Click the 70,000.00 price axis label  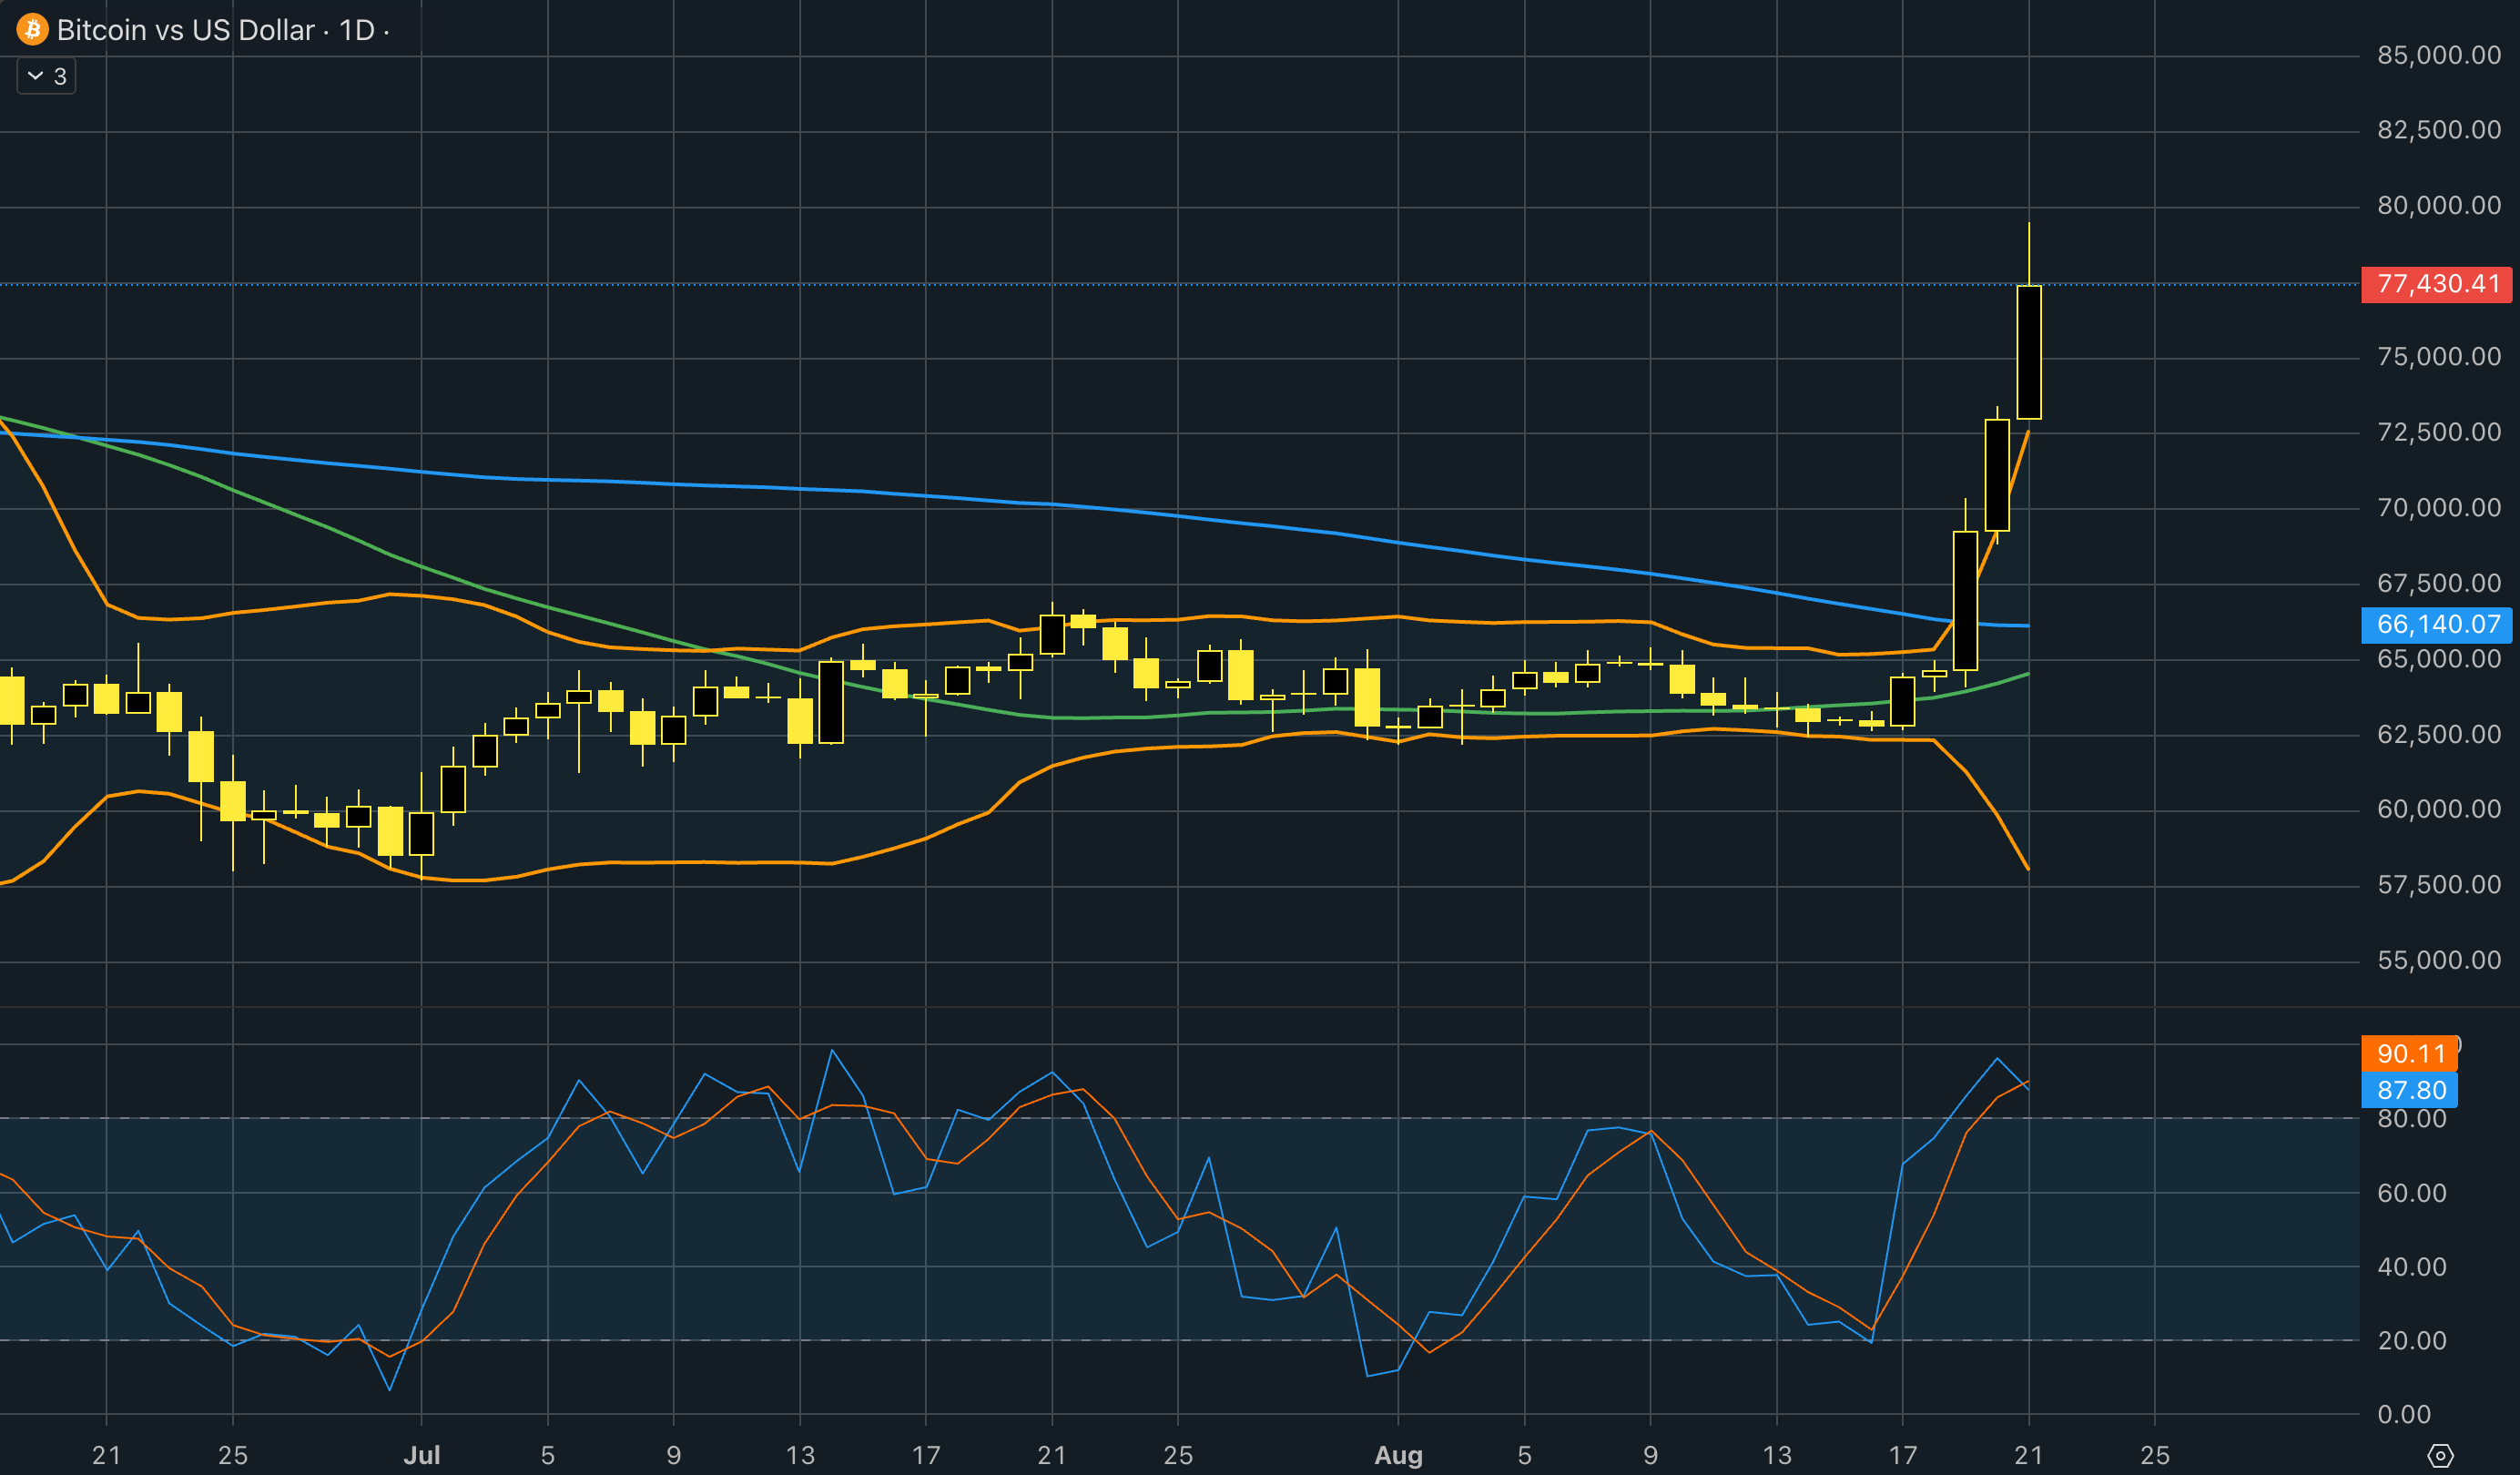point(2439,508)
